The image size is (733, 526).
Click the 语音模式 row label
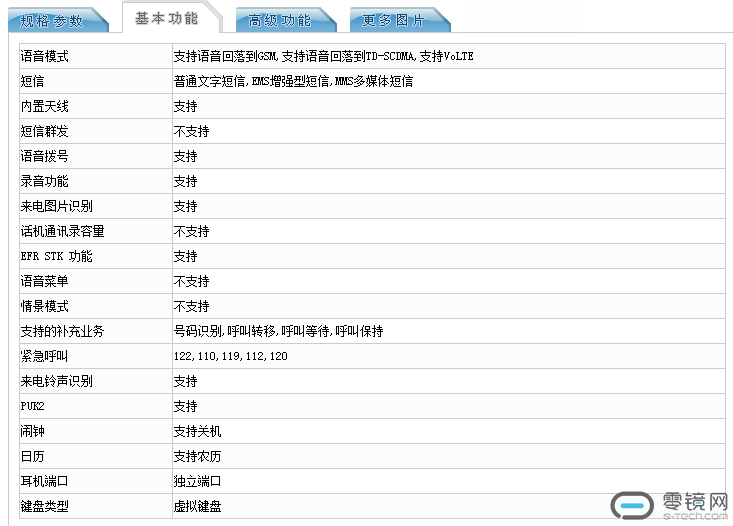coord(45,56)
